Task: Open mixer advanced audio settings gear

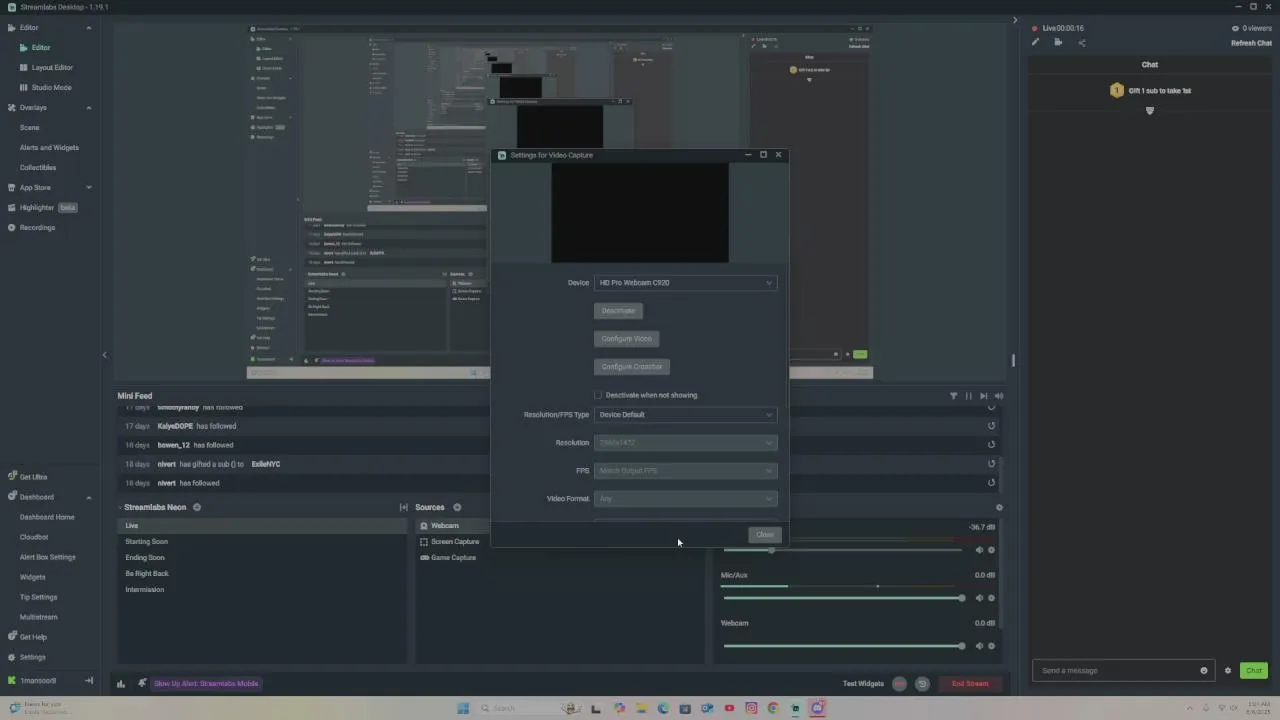Action: (999, 508)
